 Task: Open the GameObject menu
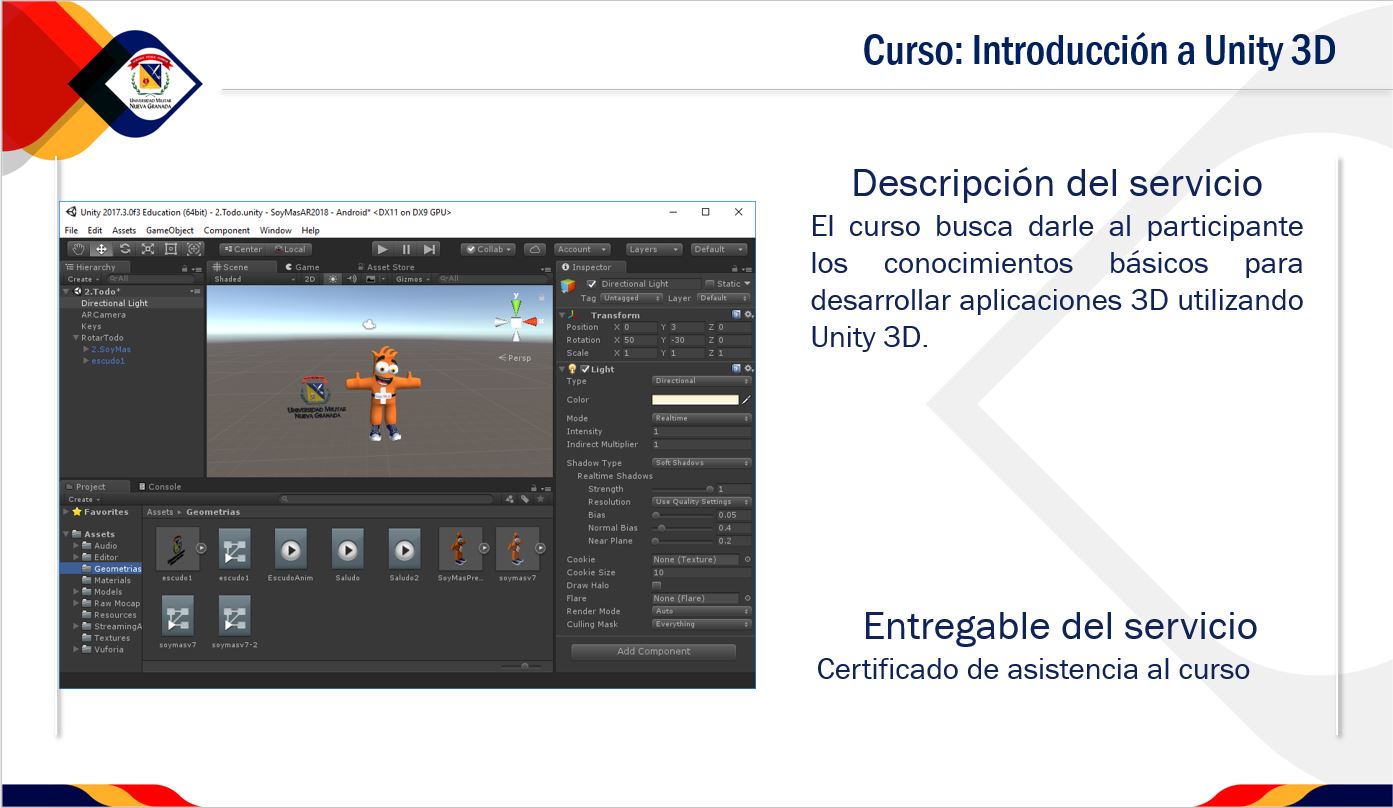point(169,230)
